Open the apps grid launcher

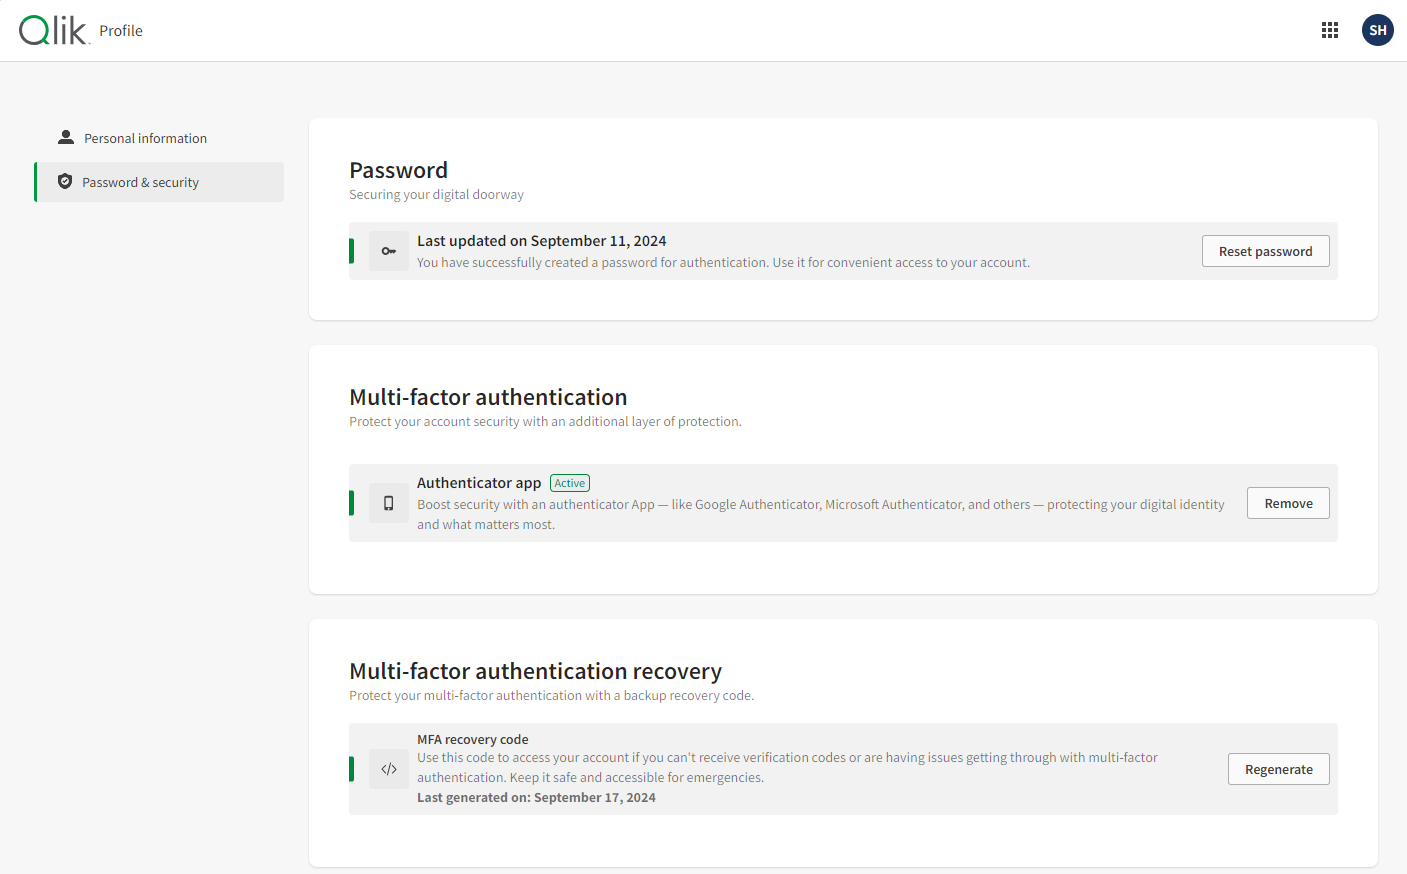tap(1329, 30)
